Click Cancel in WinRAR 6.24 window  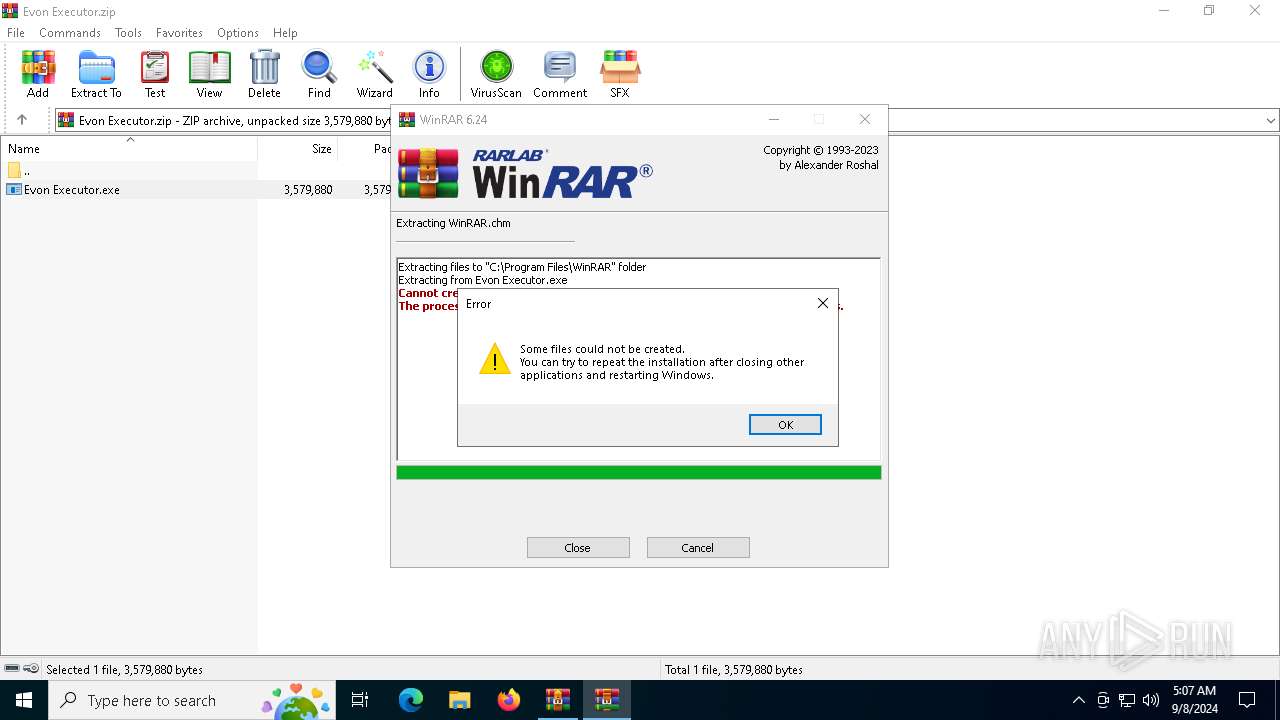pyautogui.click(x=698, y=548)
